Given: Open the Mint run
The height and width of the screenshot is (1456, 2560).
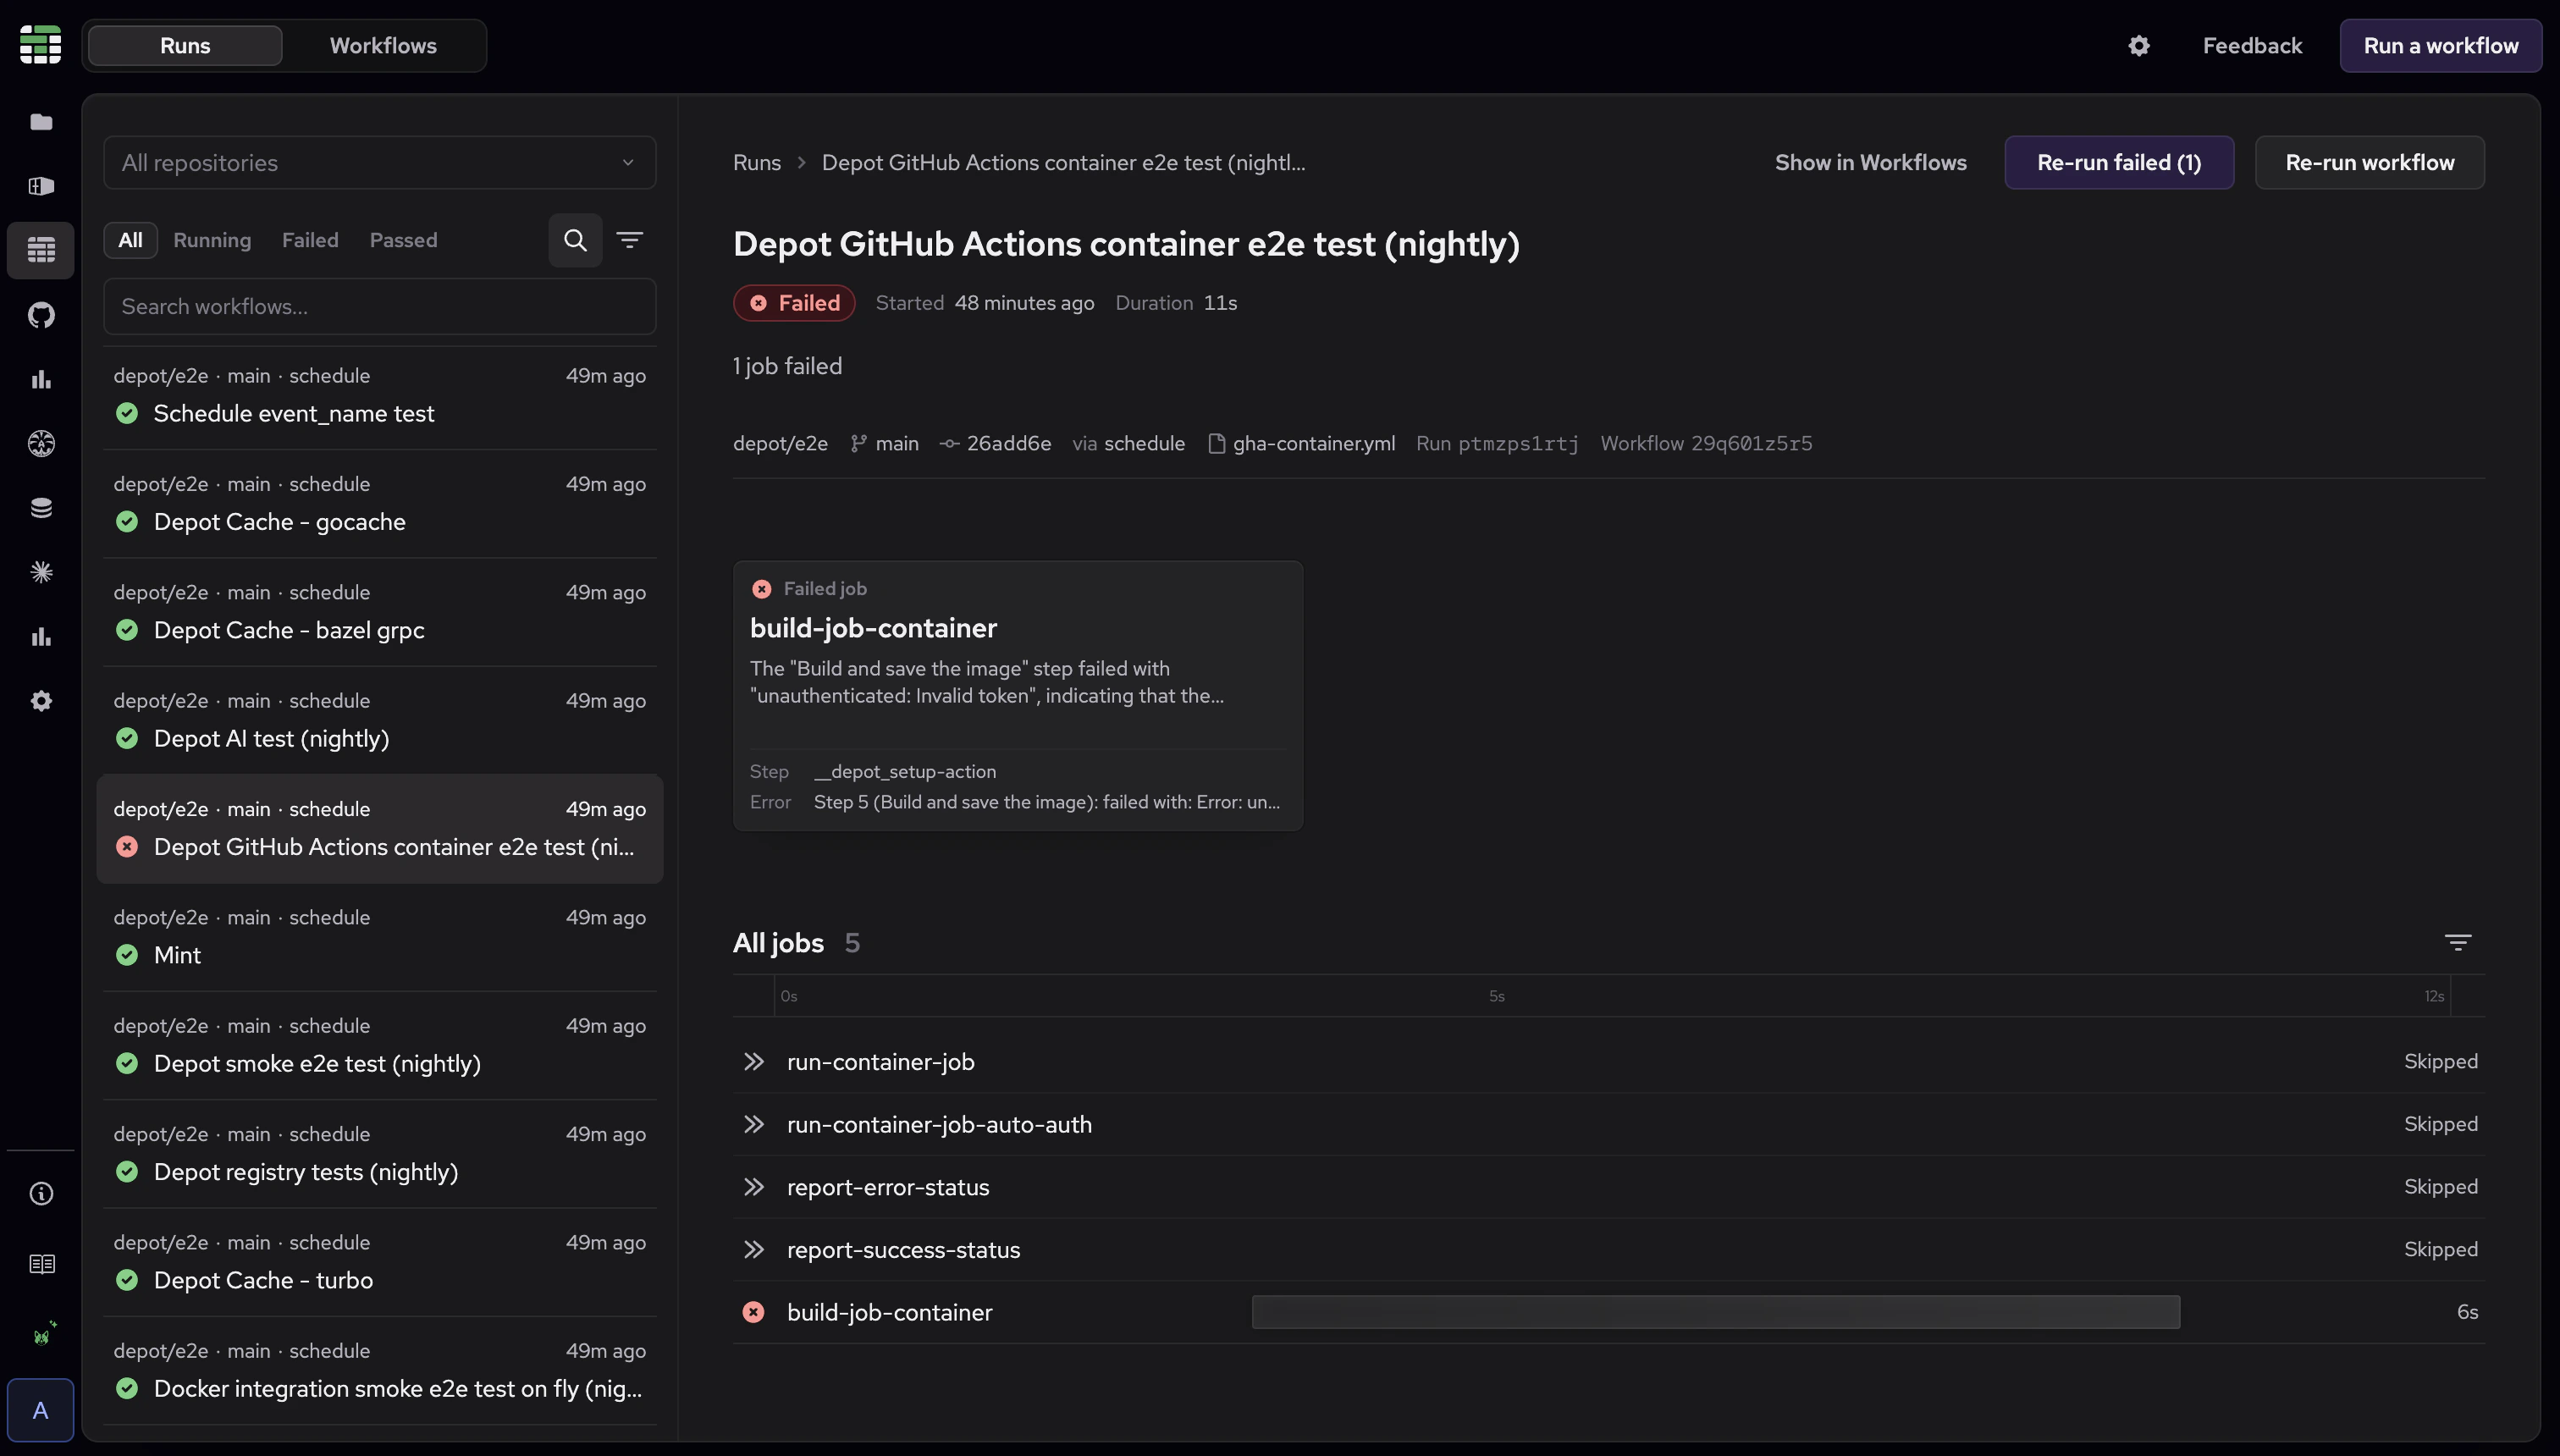Looking at the screenshot, I should point(380,938).
